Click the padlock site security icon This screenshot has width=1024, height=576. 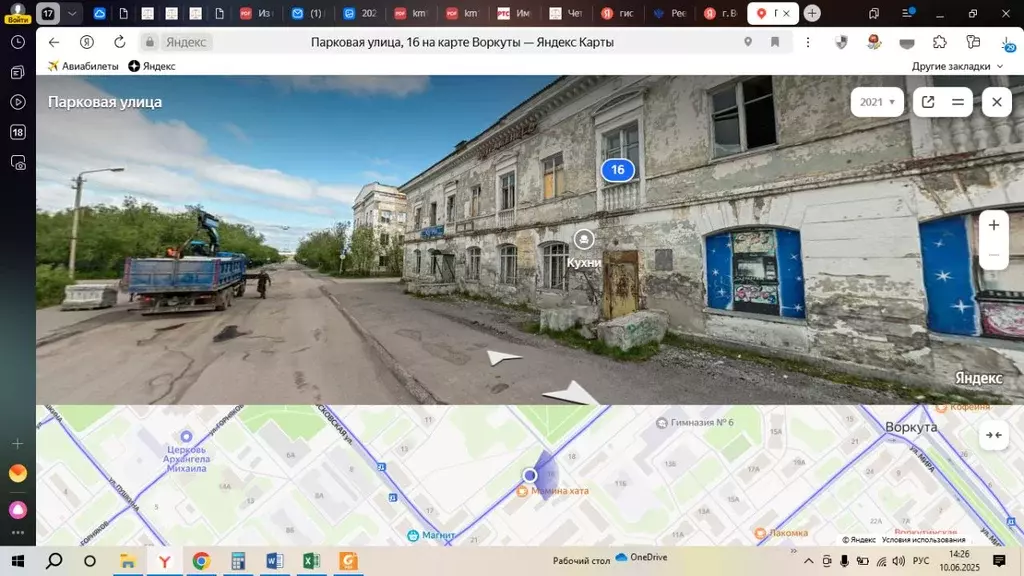(x=150, y=42)
